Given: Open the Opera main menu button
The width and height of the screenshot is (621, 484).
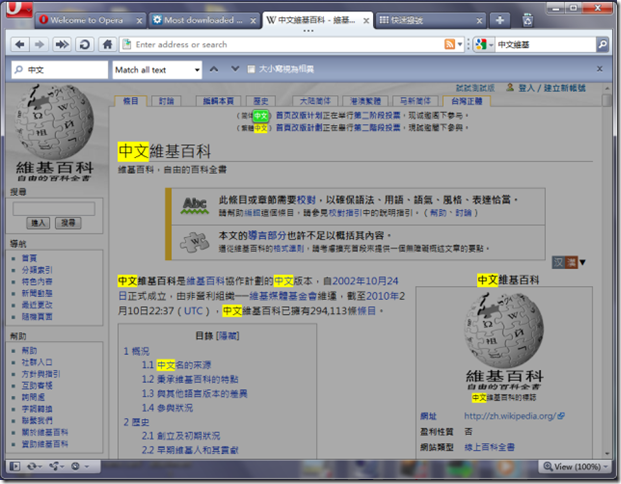Looking at the screenshot, I should (x=19, y=9).
